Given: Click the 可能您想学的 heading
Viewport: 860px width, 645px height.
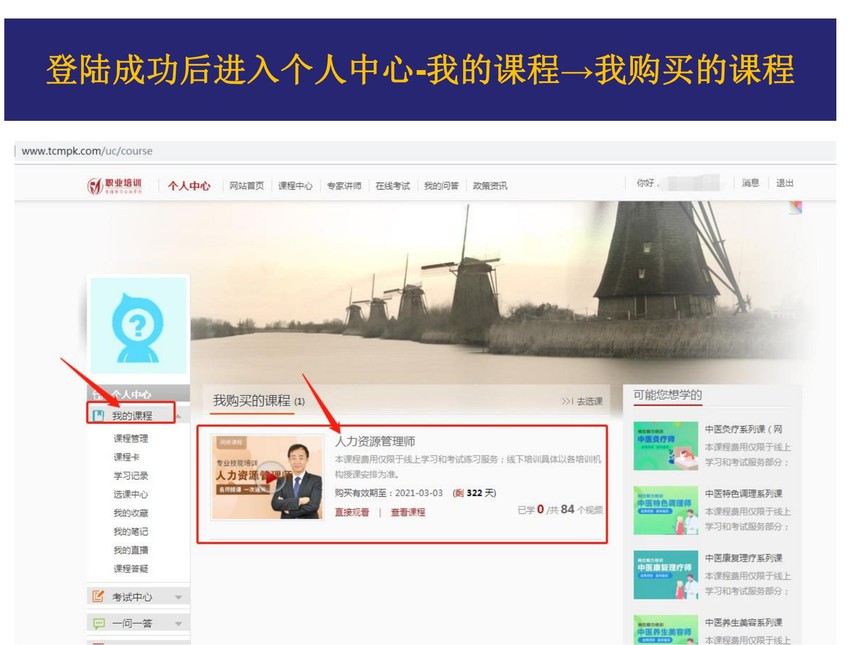Looking at the screenshot, I should pos(667,395).
